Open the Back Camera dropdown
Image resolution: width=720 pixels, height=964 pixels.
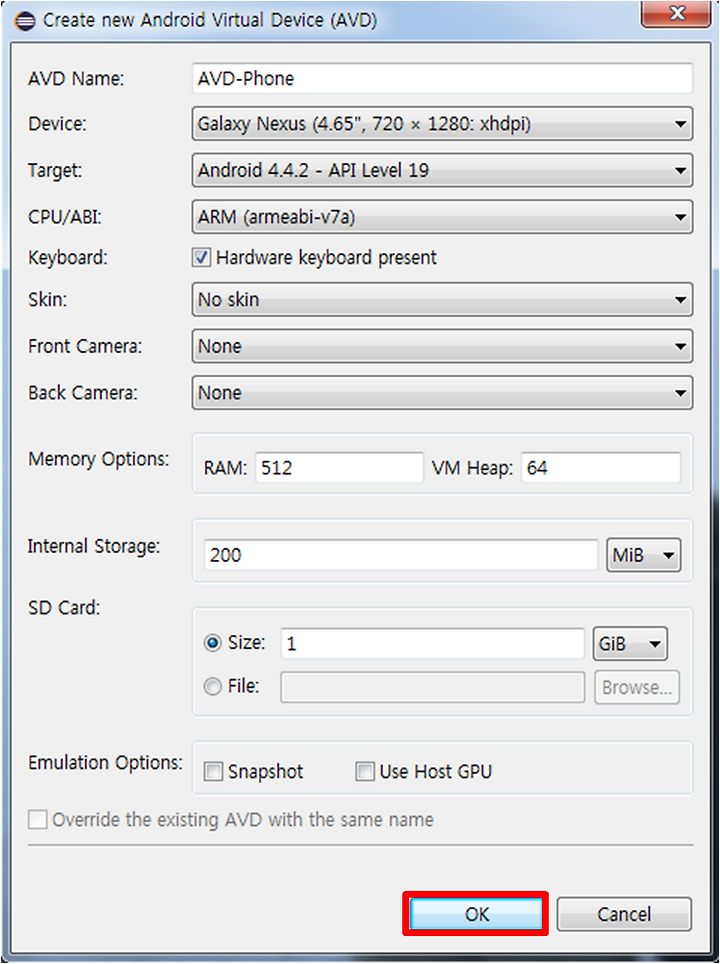(x=442, y=393)
